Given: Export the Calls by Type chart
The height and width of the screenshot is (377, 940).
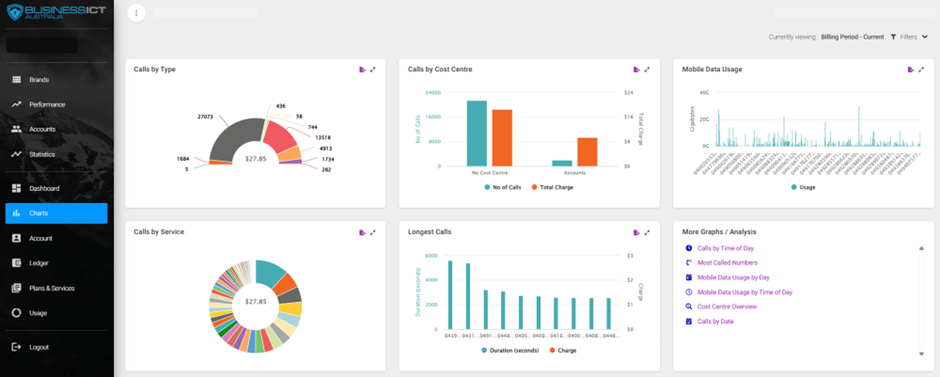Looking at the screenshot, I should tap(362, 70).
